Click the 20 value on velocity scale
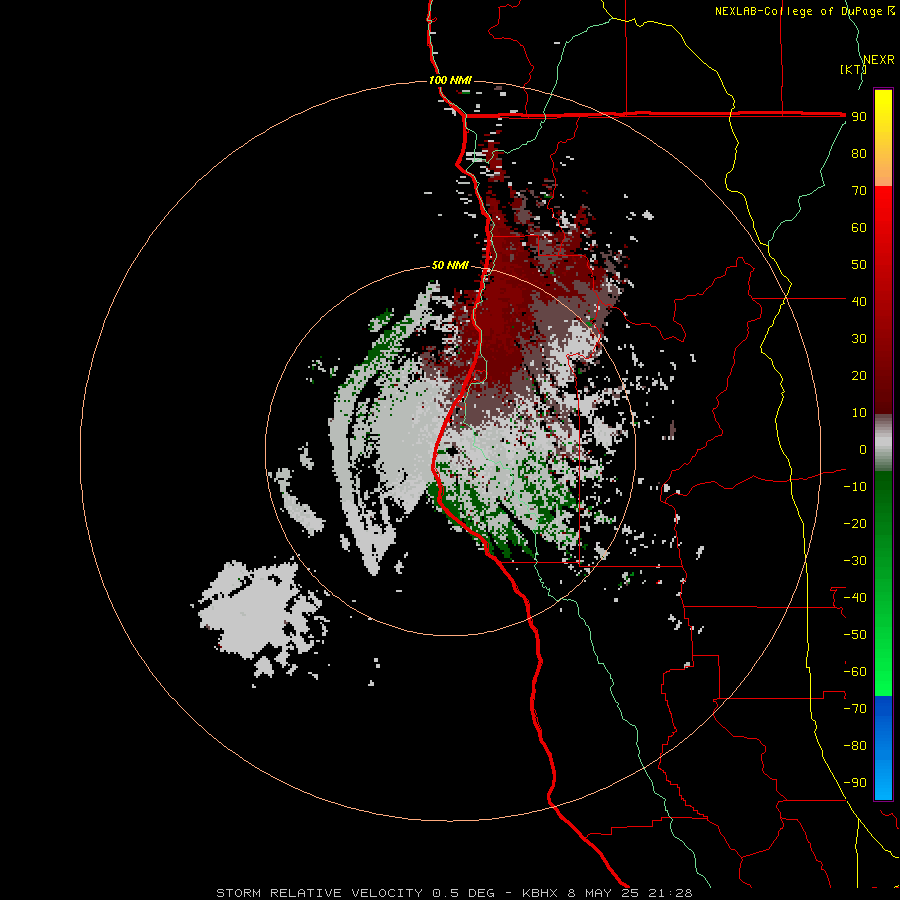900x900 pixels. coord(859,375)
